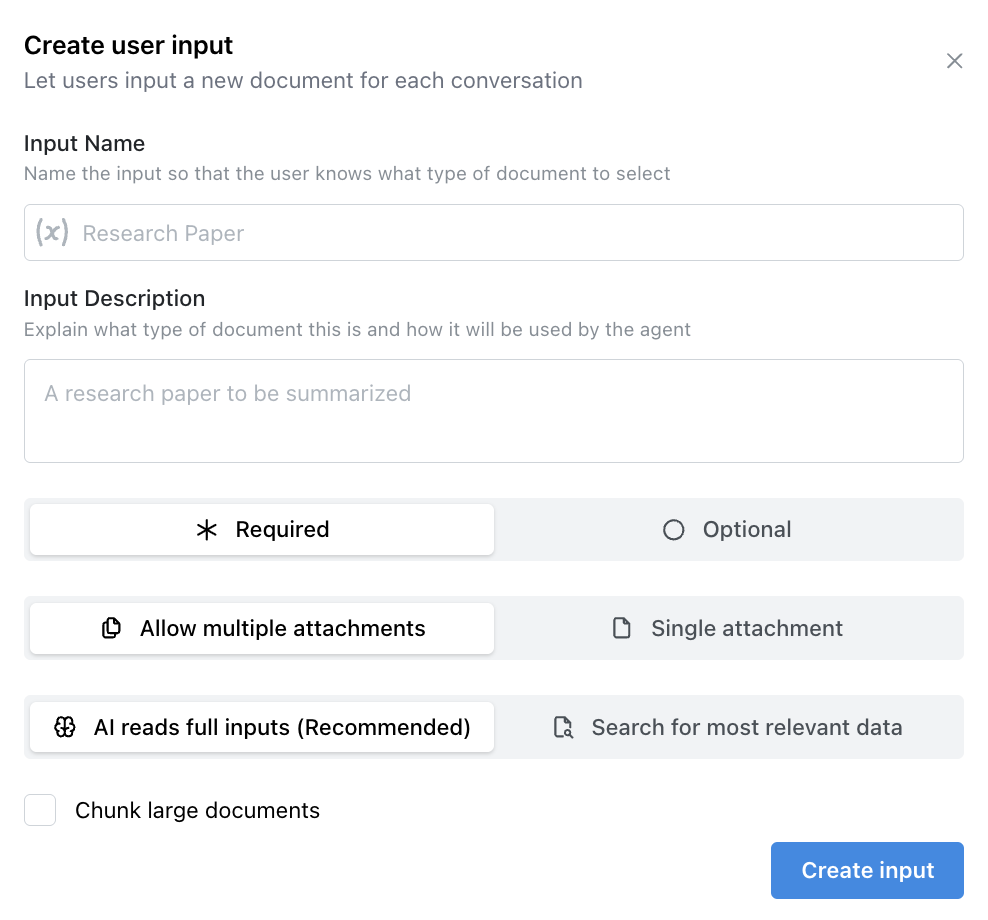Image resolution: width=988 pixels, height=920 pixels.
Task: Click the stacked pages icon for multiple attachments
Action: [110, 628]
